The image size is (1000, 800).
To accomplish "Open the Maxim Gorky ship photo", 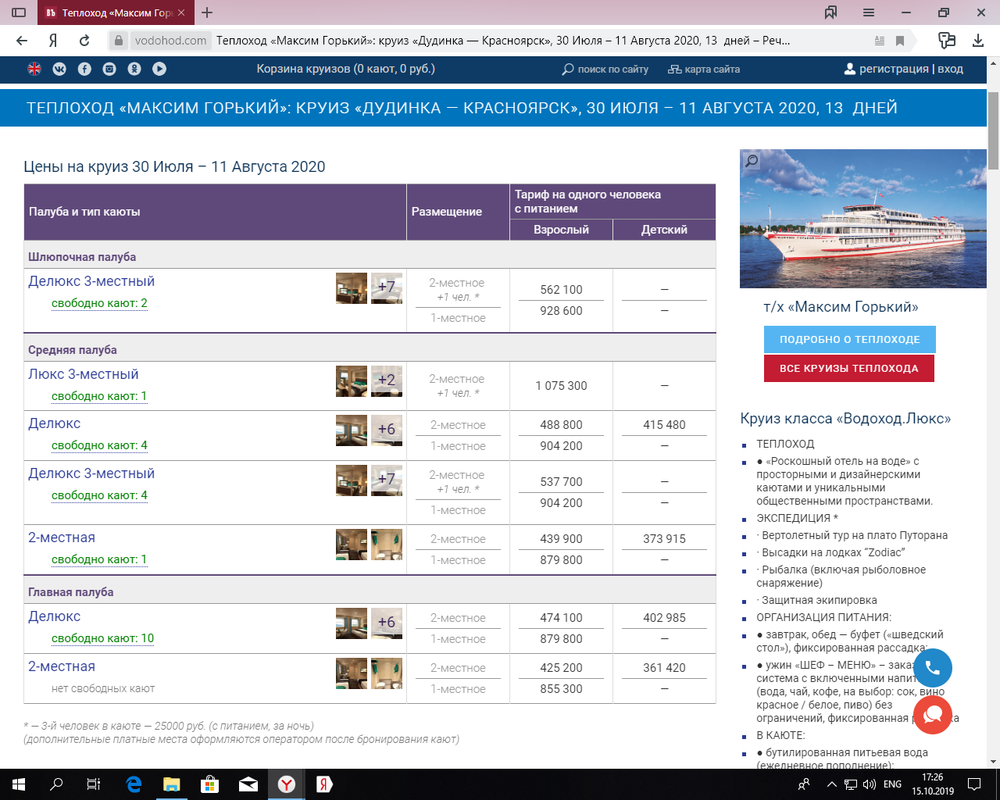I will click(x=863, y=218).
